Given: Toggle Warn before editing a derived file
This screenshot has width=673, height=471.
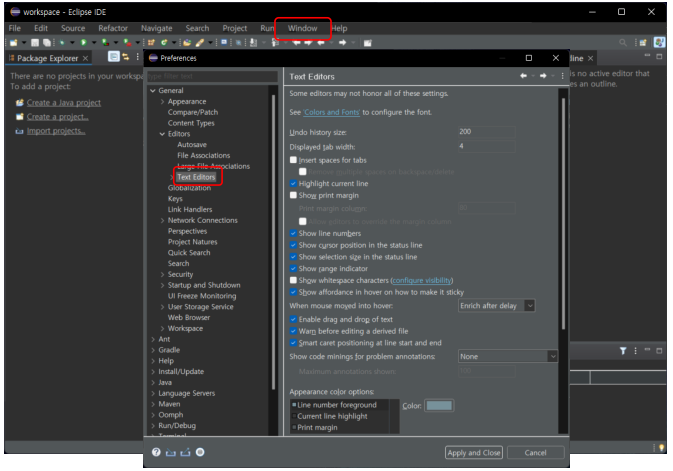Looking at the screenshot, I should coord(294,331).
